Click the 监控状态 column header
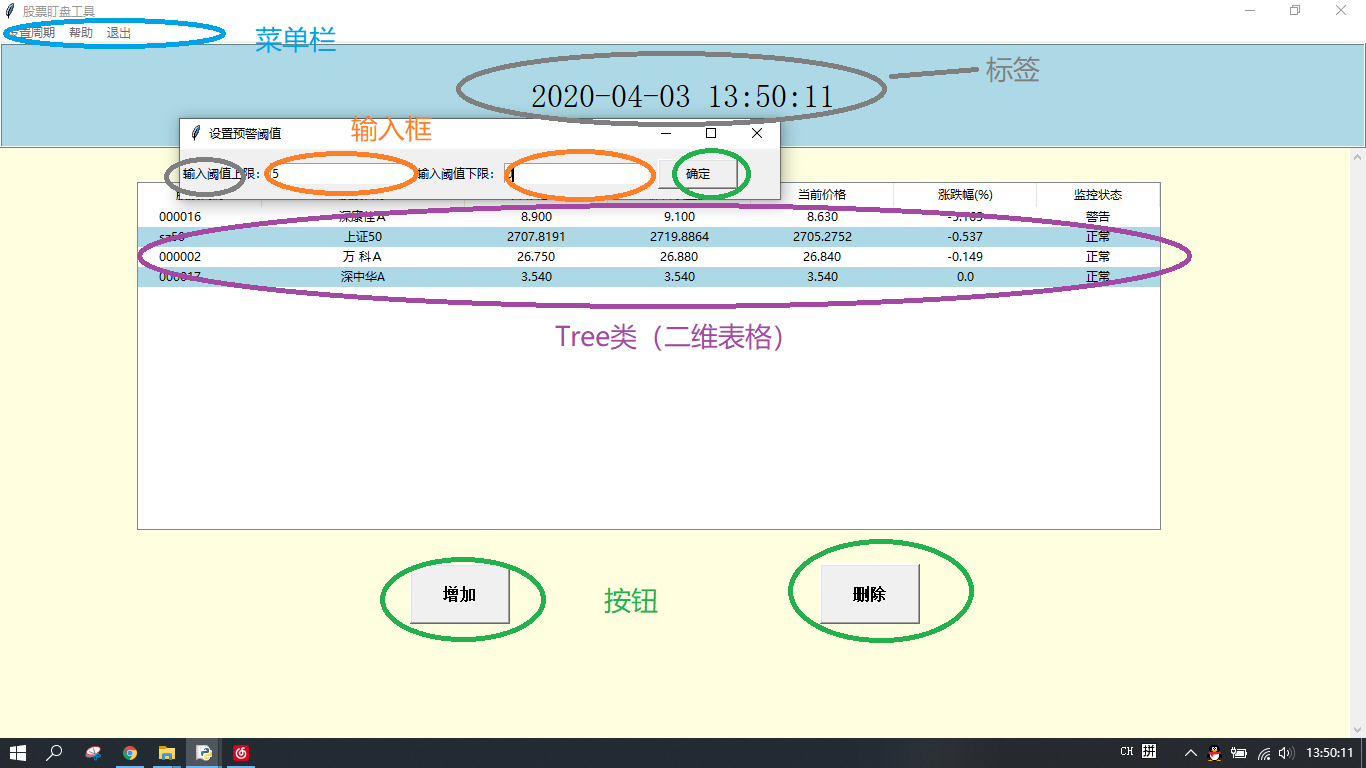The width and height of the screenshot is (1366, 768). coord(1098,195)
